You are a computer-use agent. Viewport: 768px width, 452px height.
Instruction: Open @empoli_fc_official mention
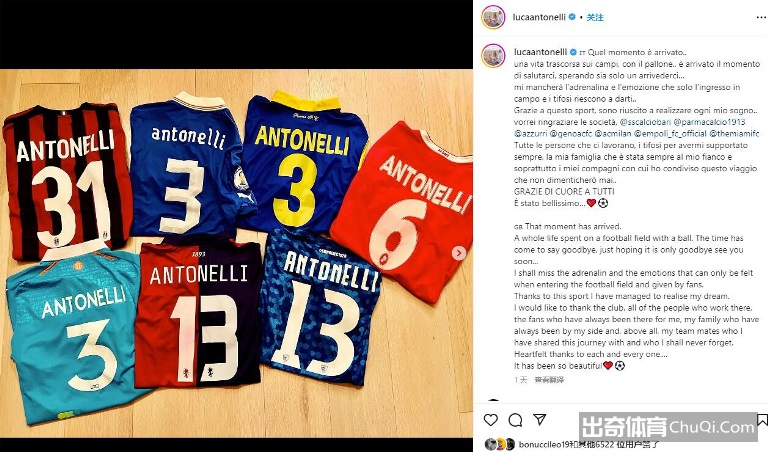tap(670, 133)
